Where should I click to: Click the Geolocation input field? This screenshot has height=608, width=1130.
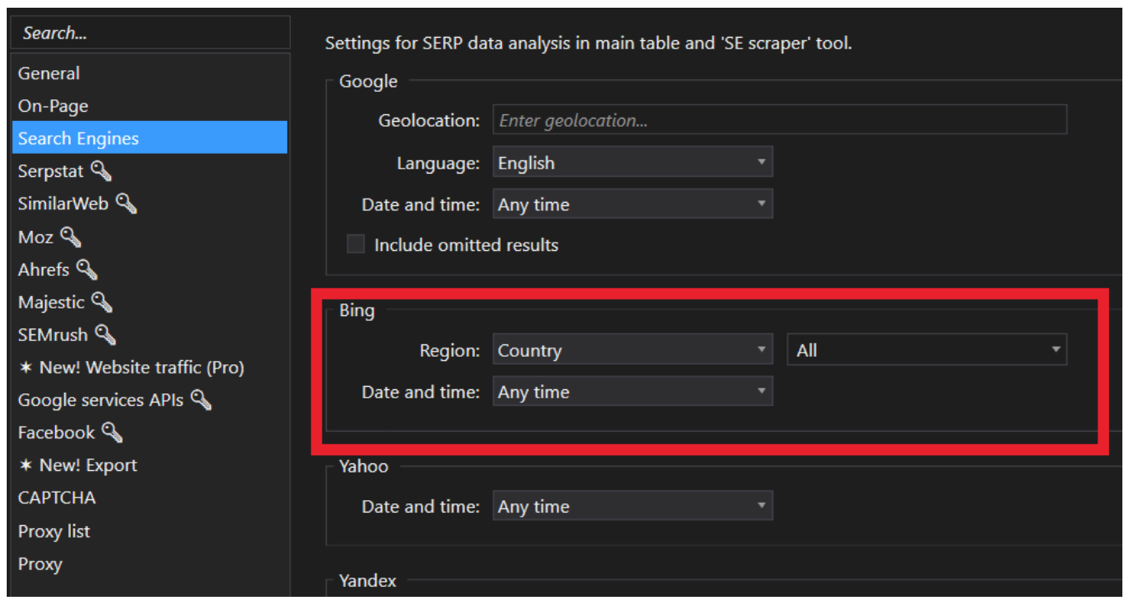click(780, 119)
